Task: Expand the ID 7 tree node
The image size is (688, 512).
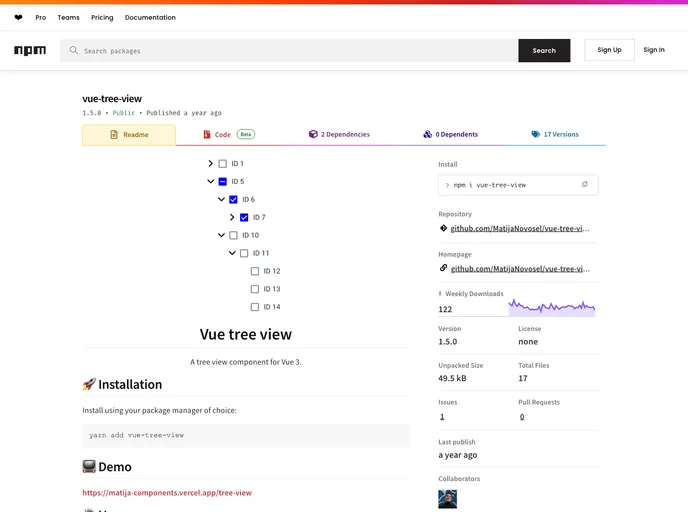Action: click(x=232, y=217)
